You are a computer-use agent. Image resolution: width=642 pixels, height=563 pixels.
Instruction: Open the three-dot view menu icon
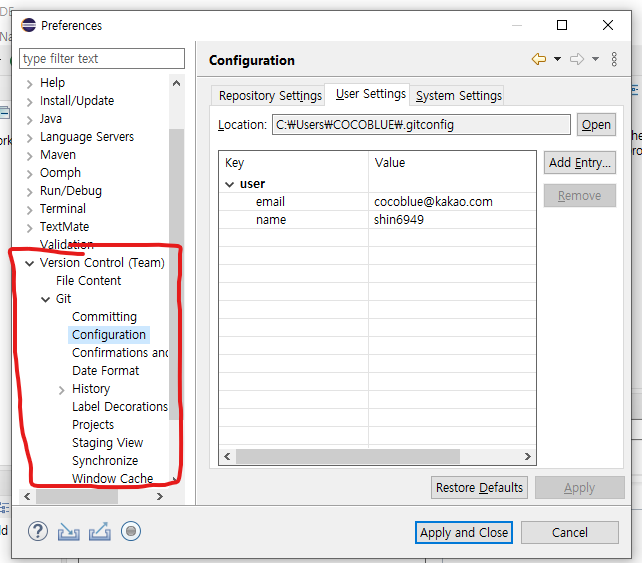614,60
